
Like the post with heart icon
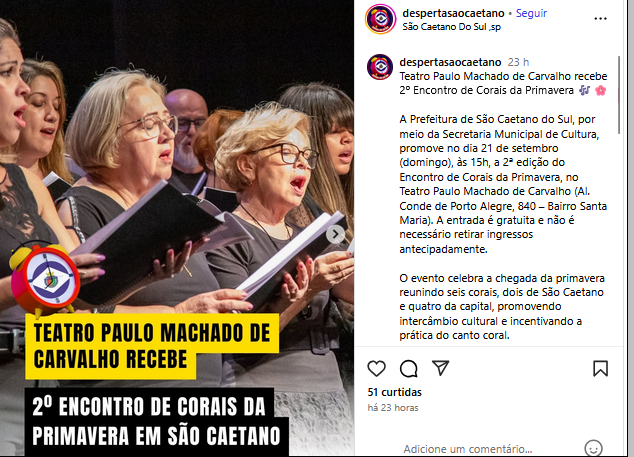tap(376, 368)
